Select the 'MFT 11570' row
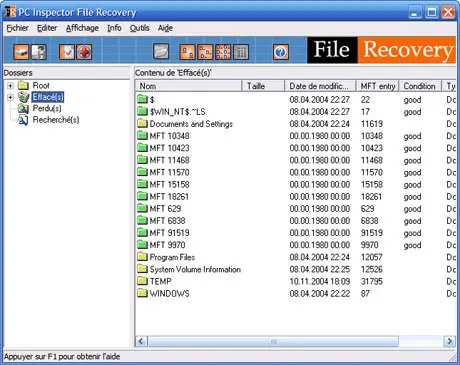The height and width of the screenshot is (365, 460). (x=296, y=172)
